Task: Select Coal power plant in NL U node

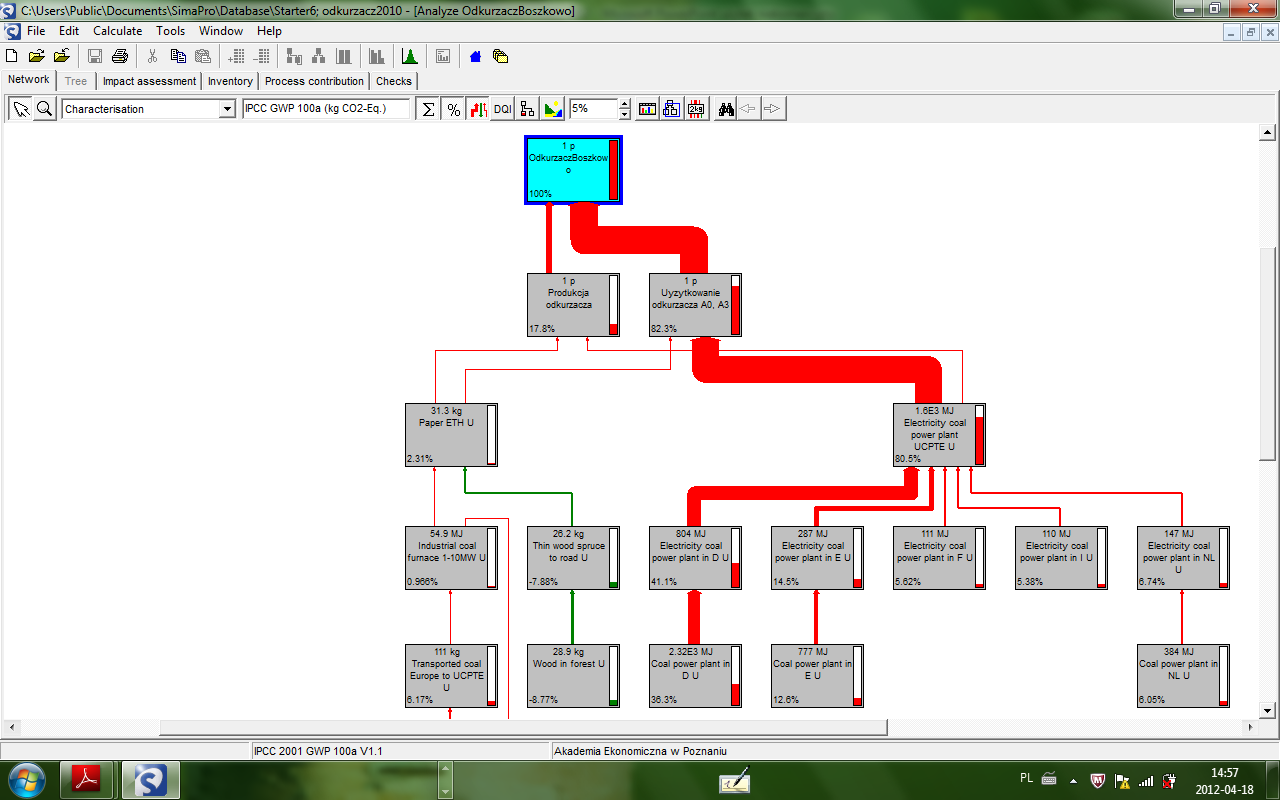Action: [1184, 676]
